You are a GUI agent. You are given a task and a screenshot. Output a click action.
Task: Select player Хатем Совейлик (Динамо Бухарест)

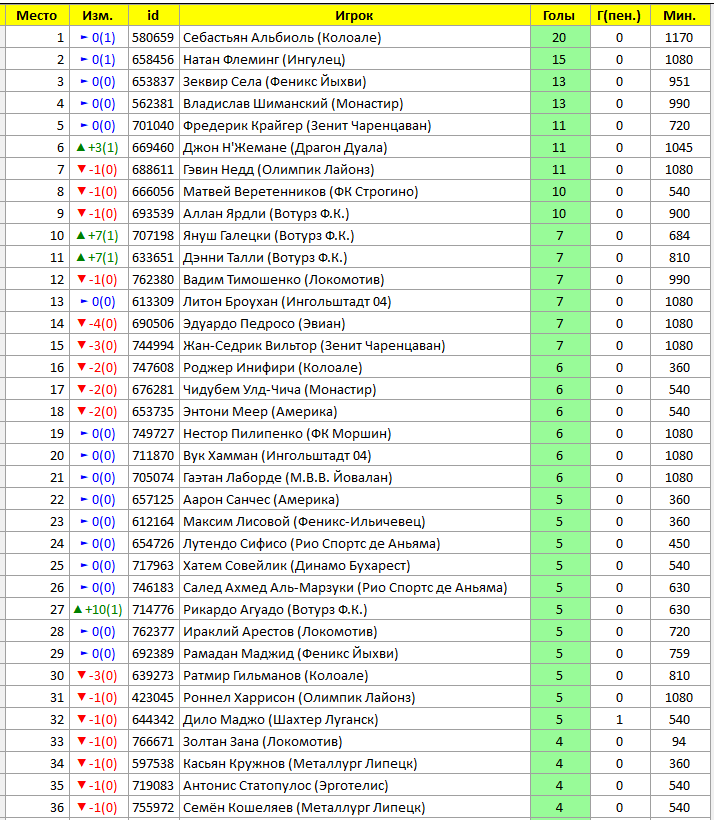[297, 565]
